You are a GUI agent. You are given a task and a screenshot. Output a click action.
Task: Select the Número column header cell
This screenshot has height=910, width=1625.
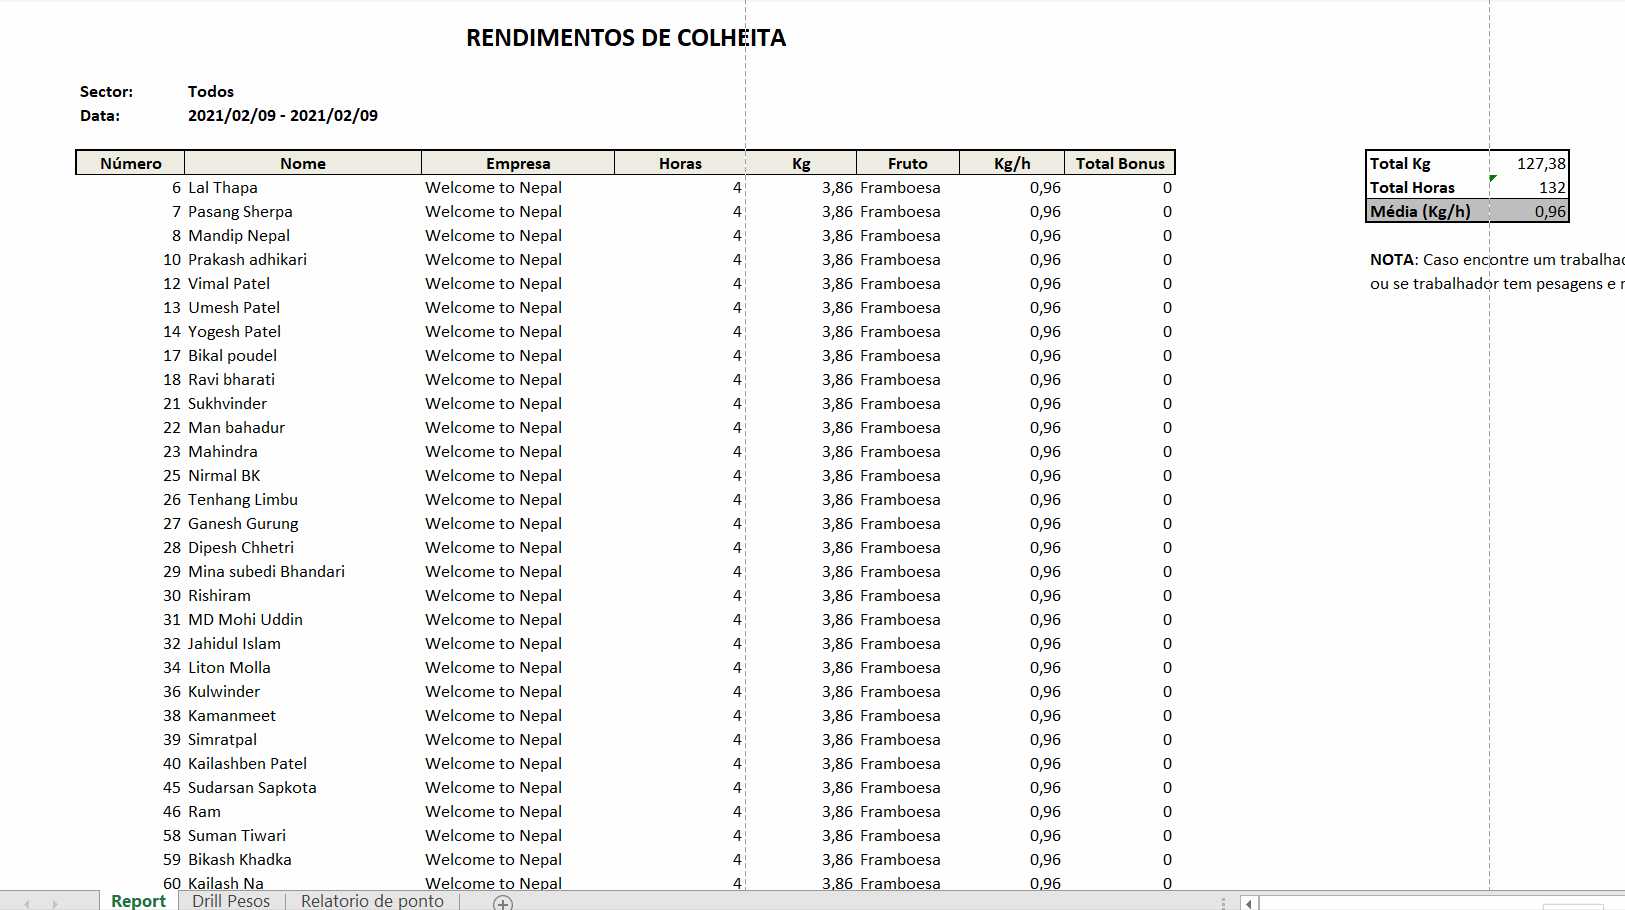point(131,163)
